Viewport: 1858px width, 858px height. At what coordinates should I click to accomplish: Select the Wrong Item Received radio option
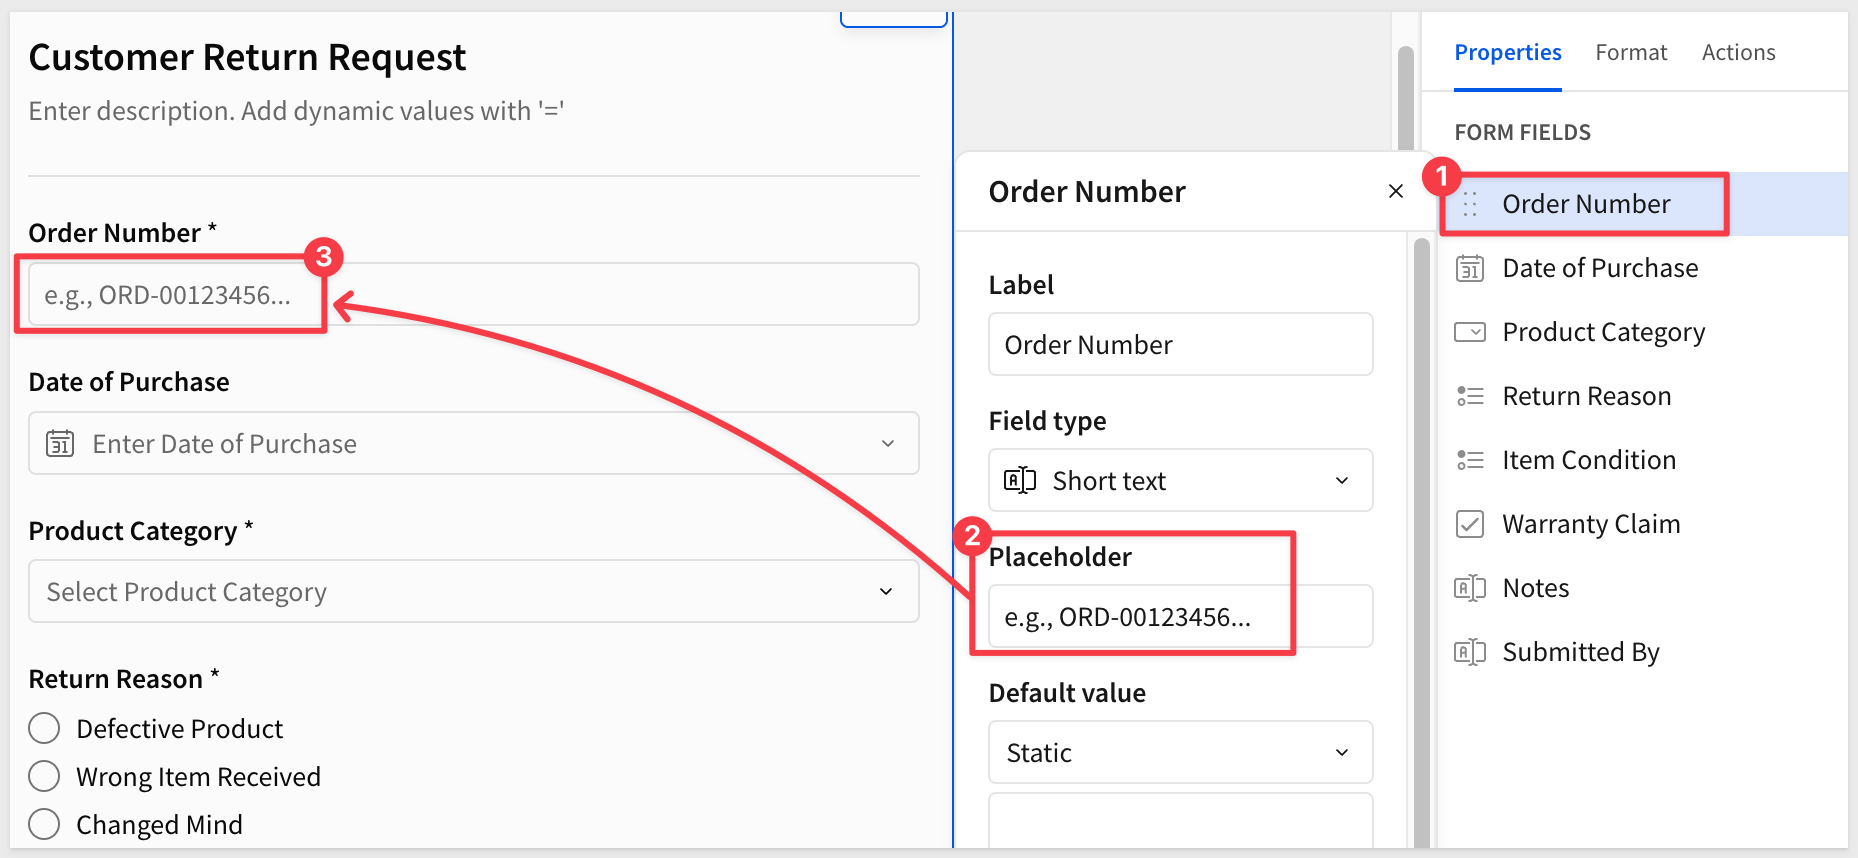pyautogui.click(x=44, y=776)
